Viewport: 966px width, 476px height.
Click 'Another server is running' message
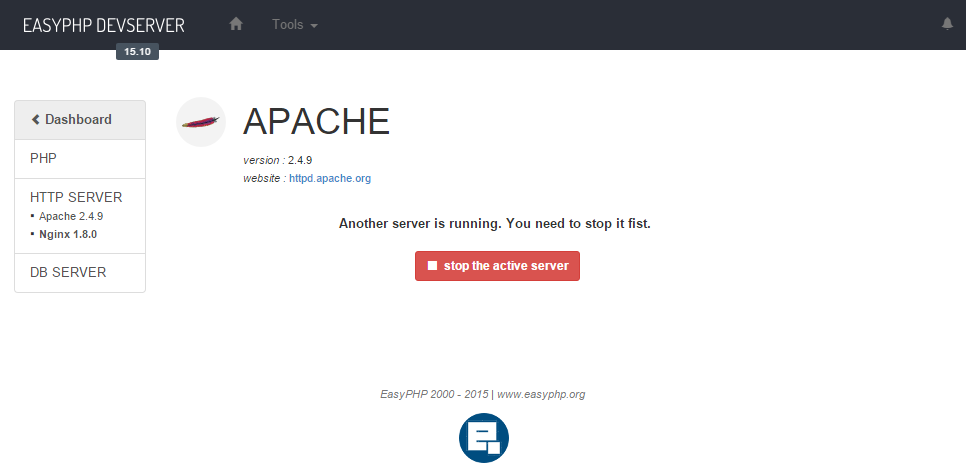click(x=495, y=224)
